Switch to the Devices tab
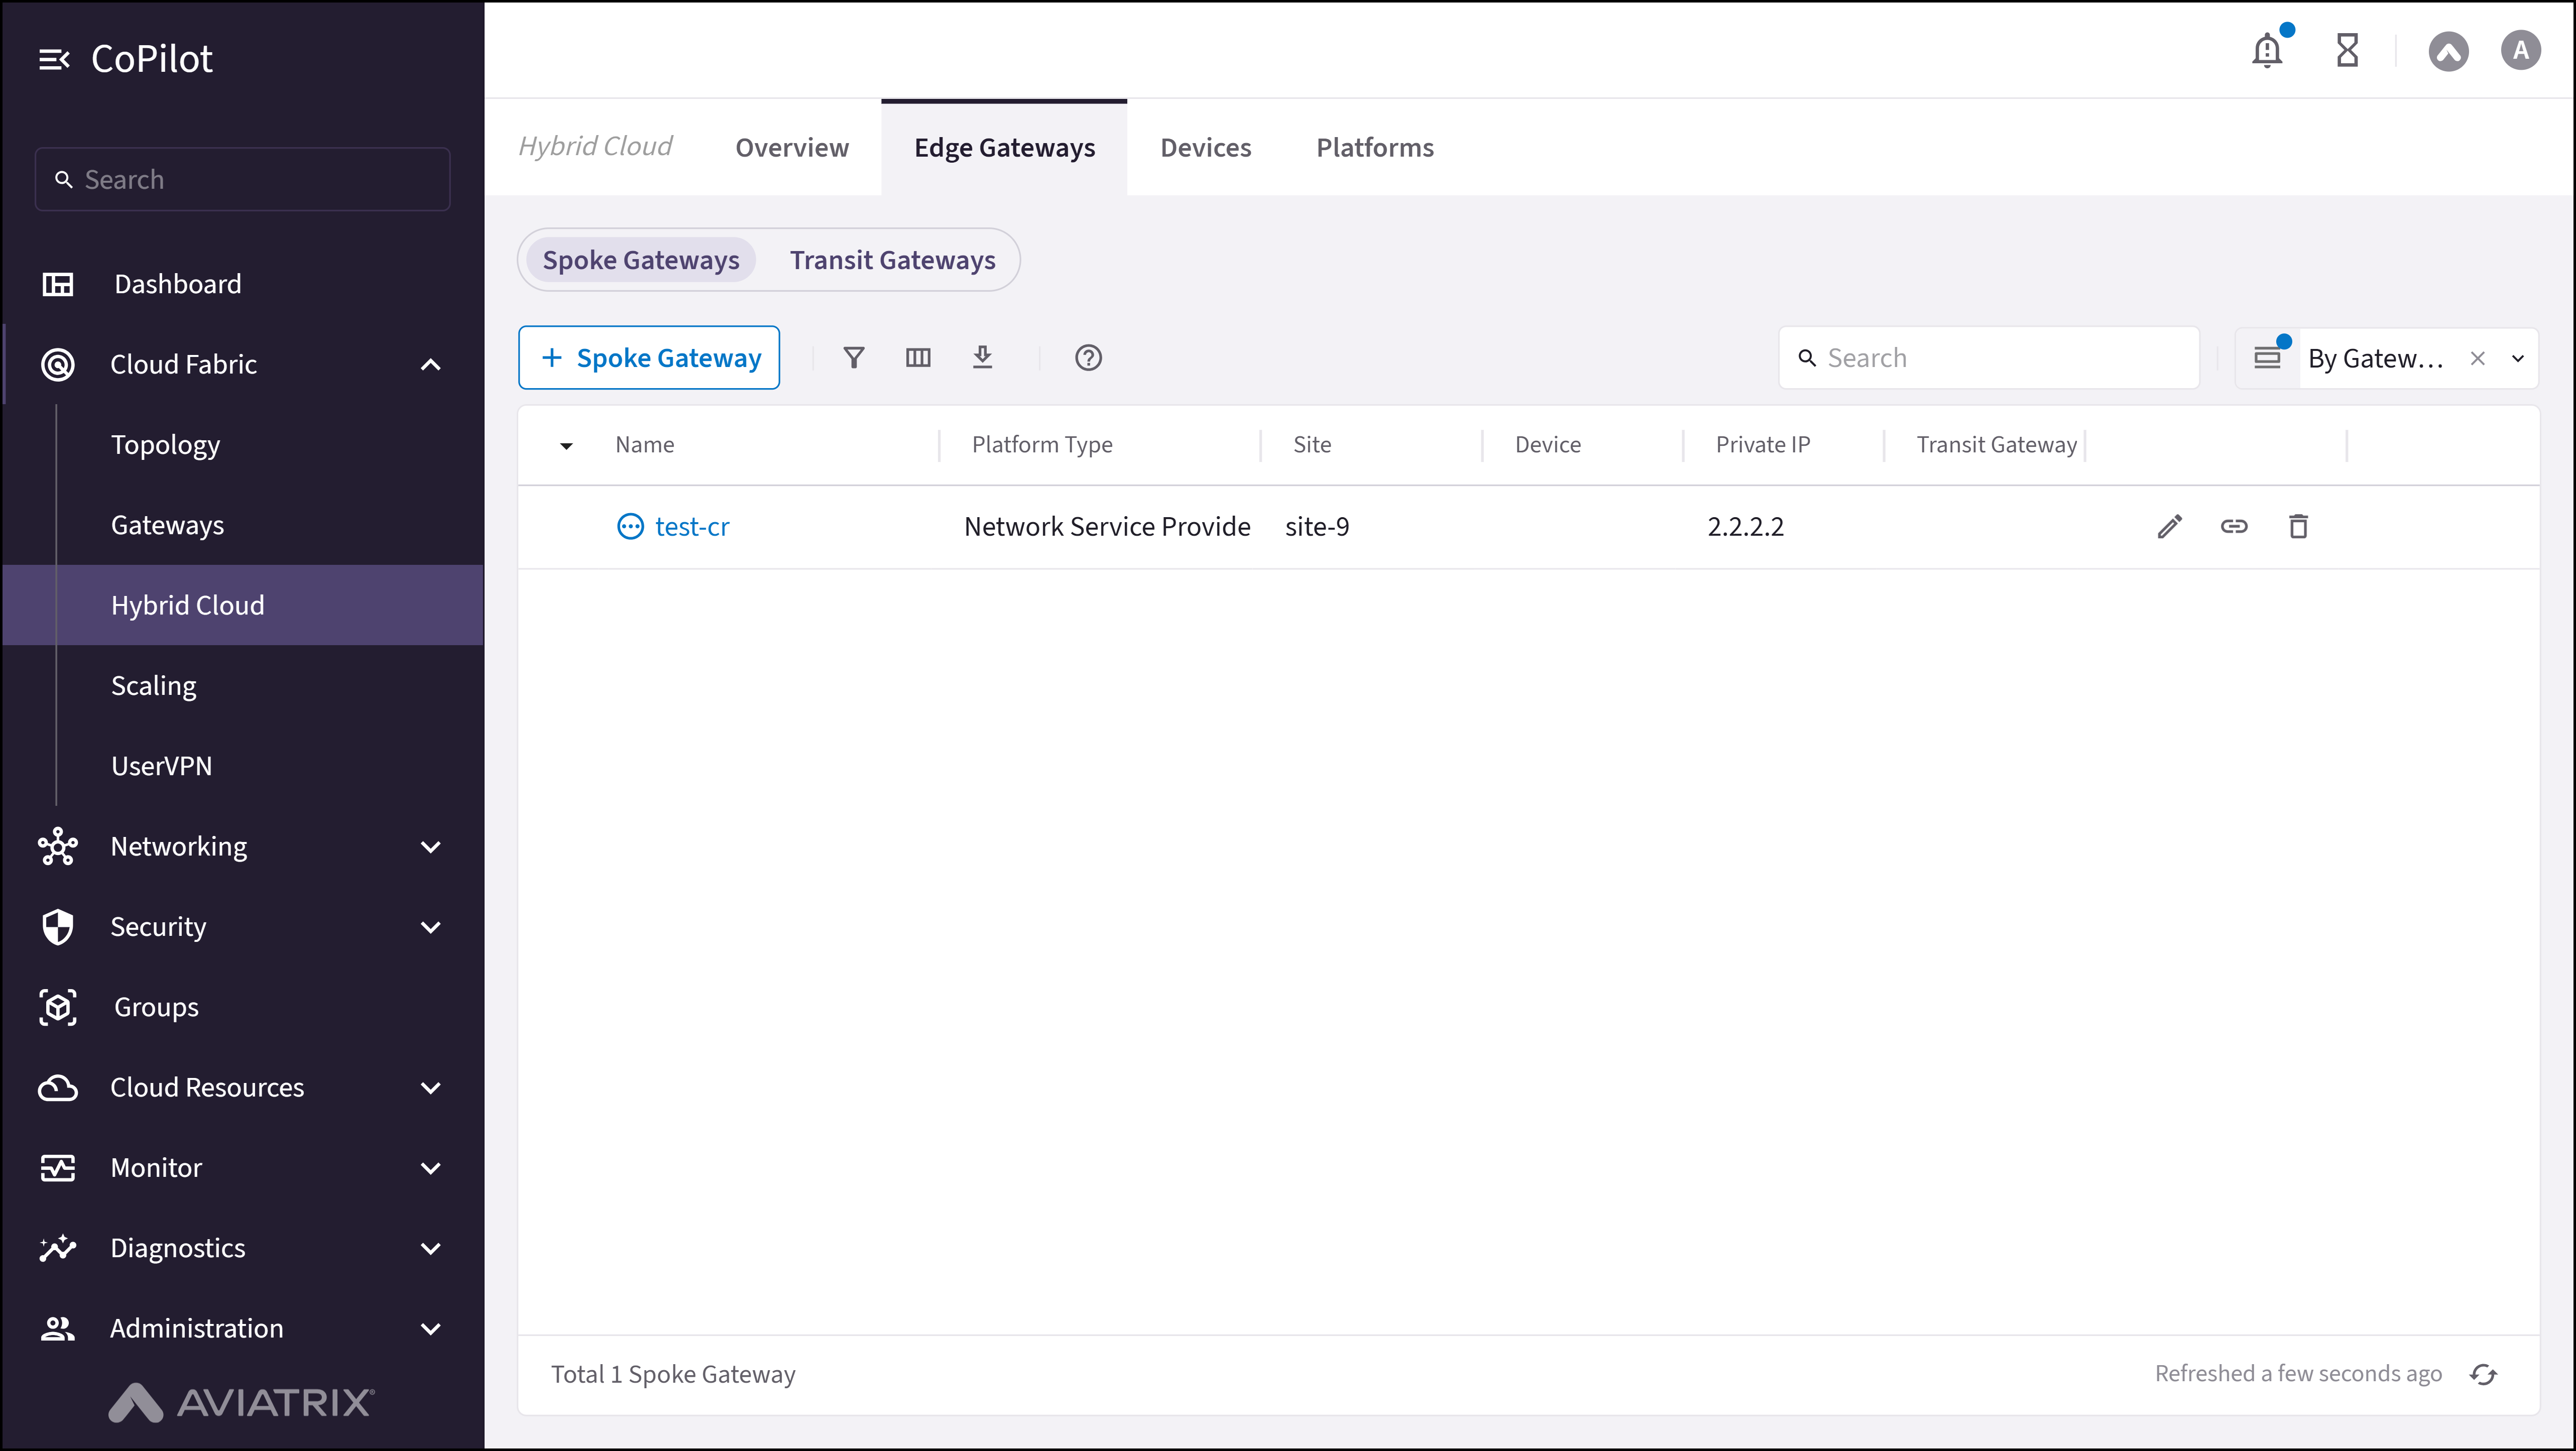Image resolution: width=2576 pixels, height=1451 pixels. [1205, 147]
